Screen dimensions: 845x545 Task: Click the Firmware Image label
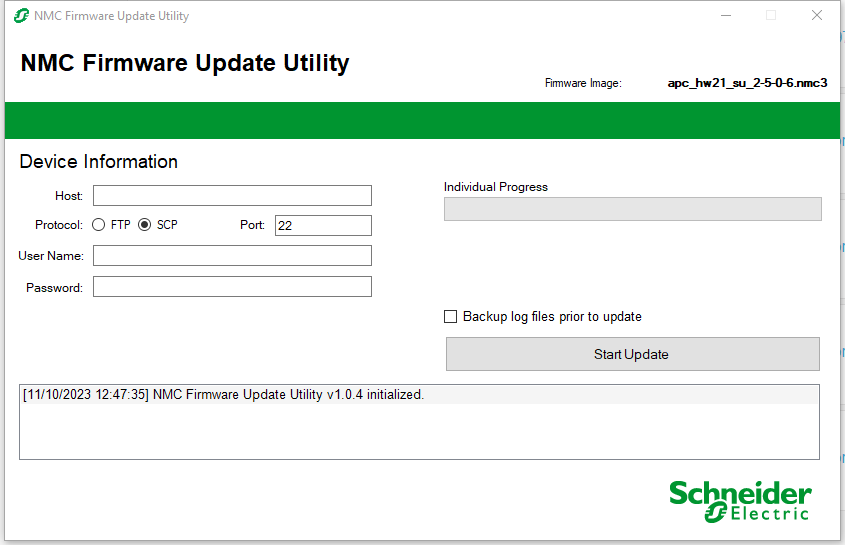tap(583, 83)
